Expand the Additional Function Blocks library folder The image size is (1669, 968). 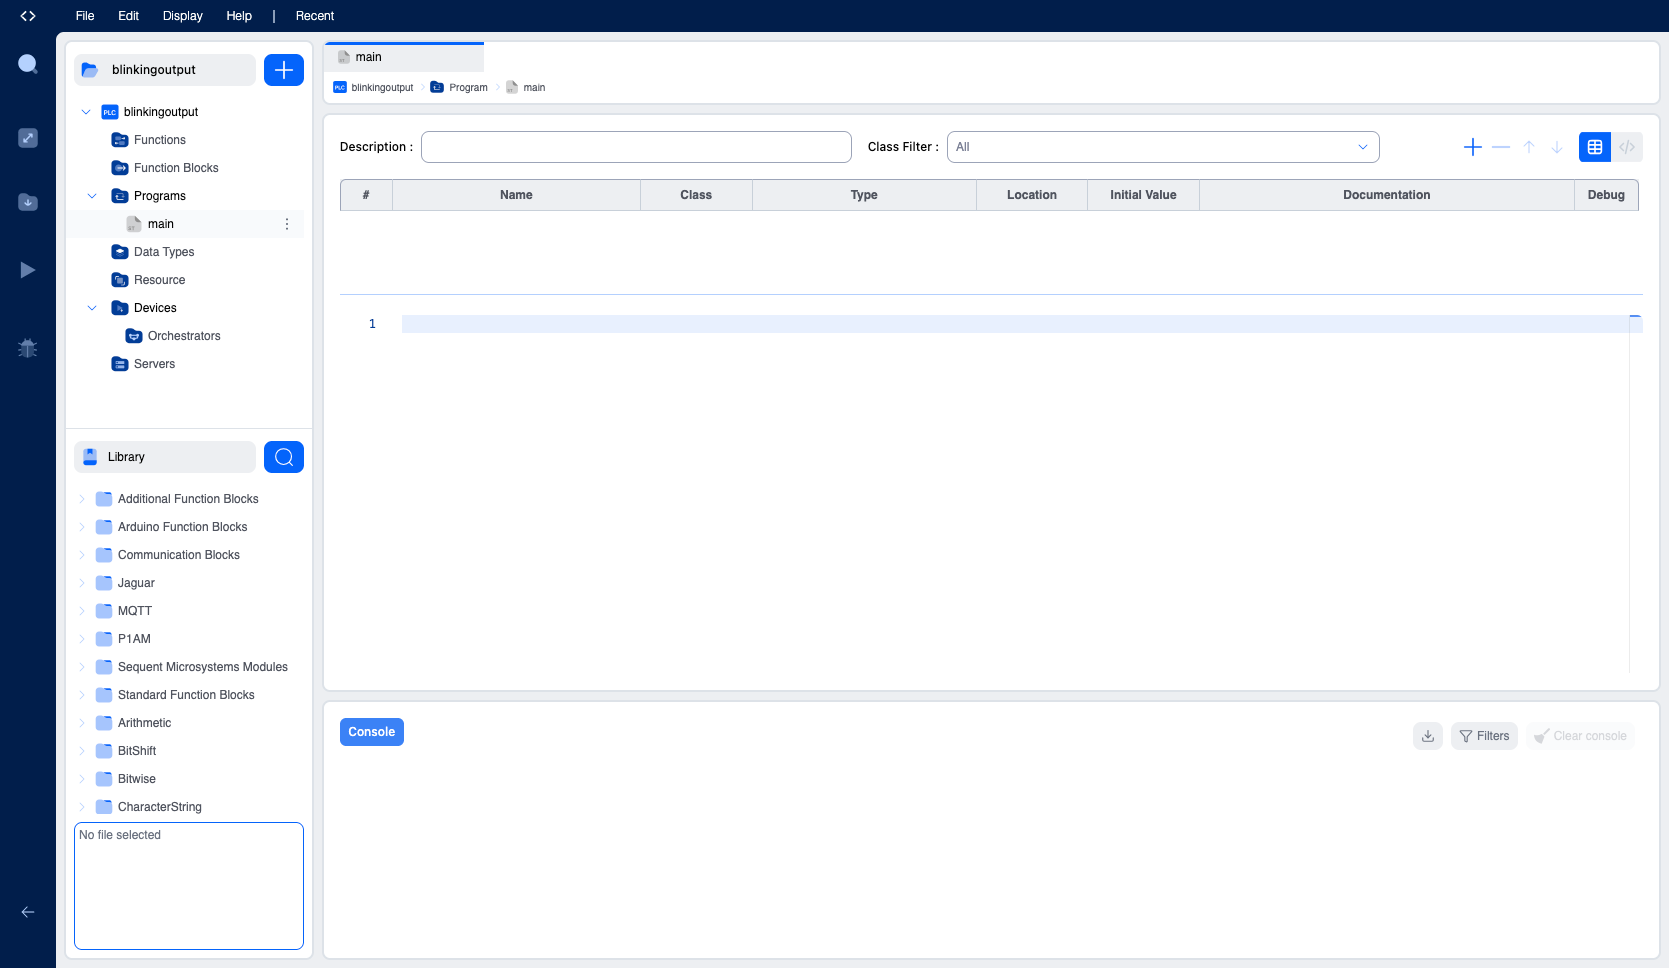[82, 499]
